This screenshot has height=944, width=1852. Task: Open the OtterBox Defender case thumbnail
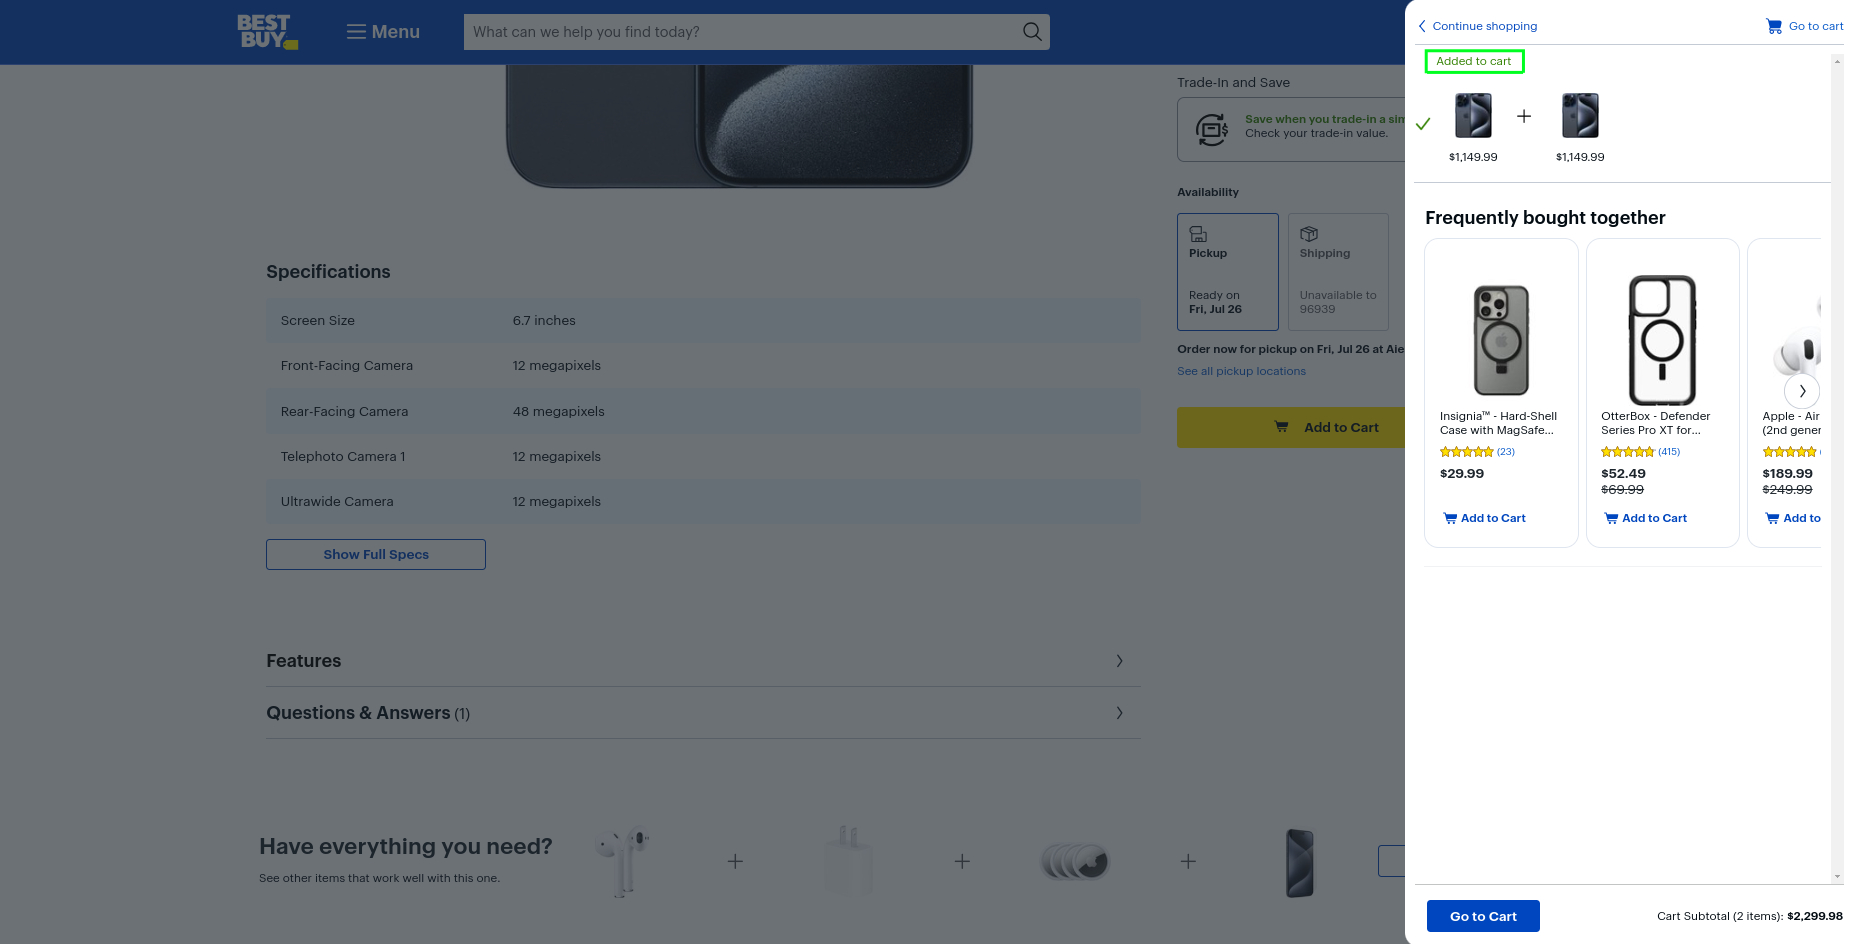tap(1662, 340)
